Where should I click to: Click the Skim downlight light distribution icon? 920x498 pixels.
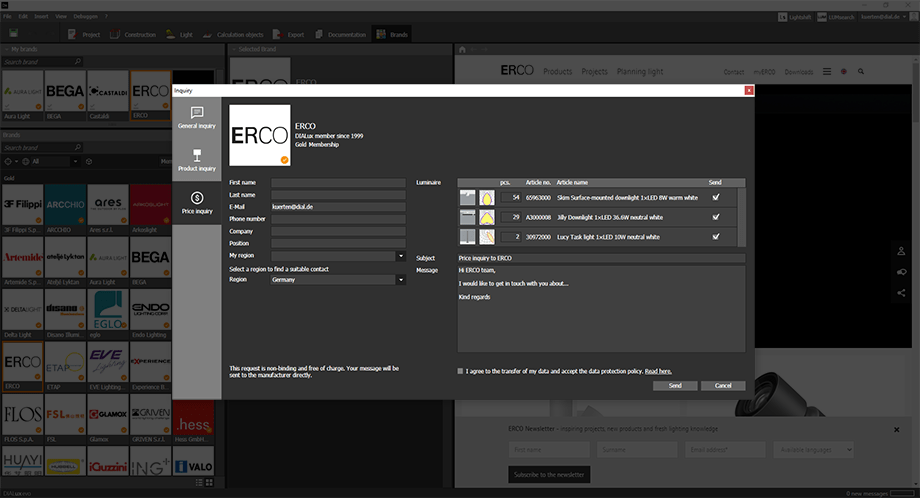pyautogui.click(x=487, y=198)
